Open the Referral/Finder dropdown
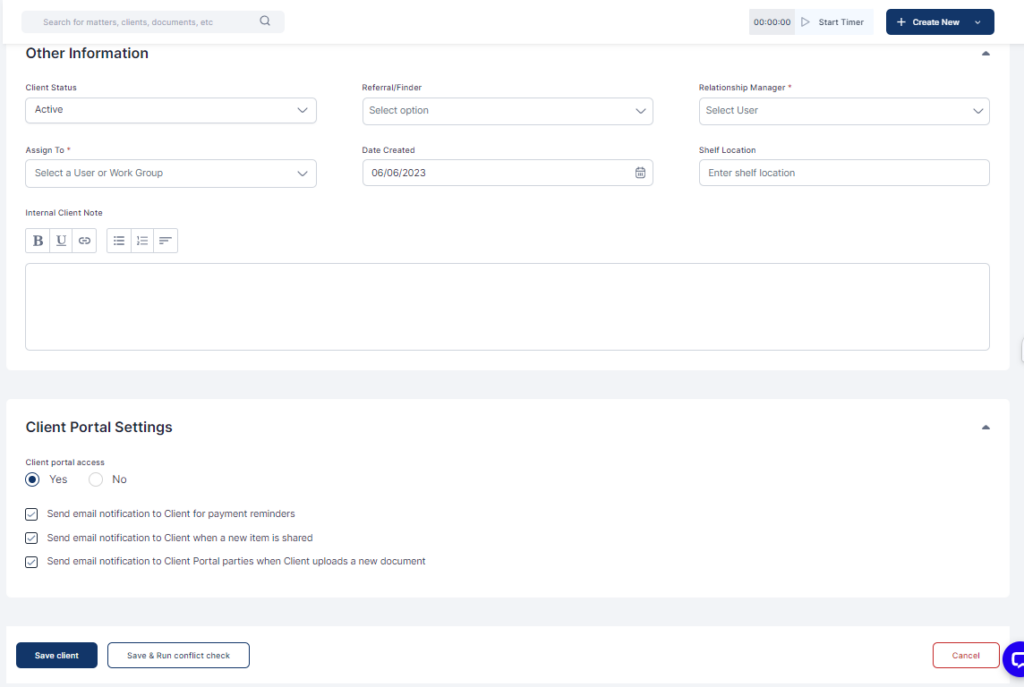 point(507,110)
